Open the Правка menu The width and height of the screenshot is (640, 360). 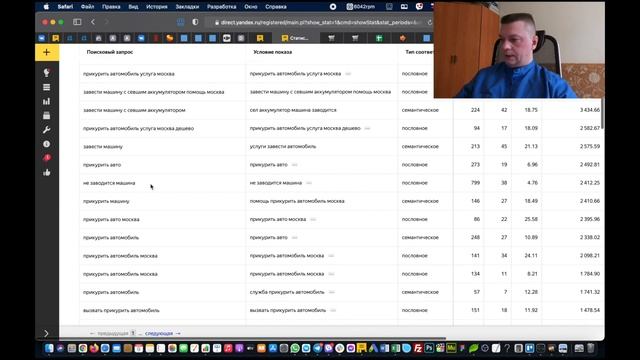[111, 7]
